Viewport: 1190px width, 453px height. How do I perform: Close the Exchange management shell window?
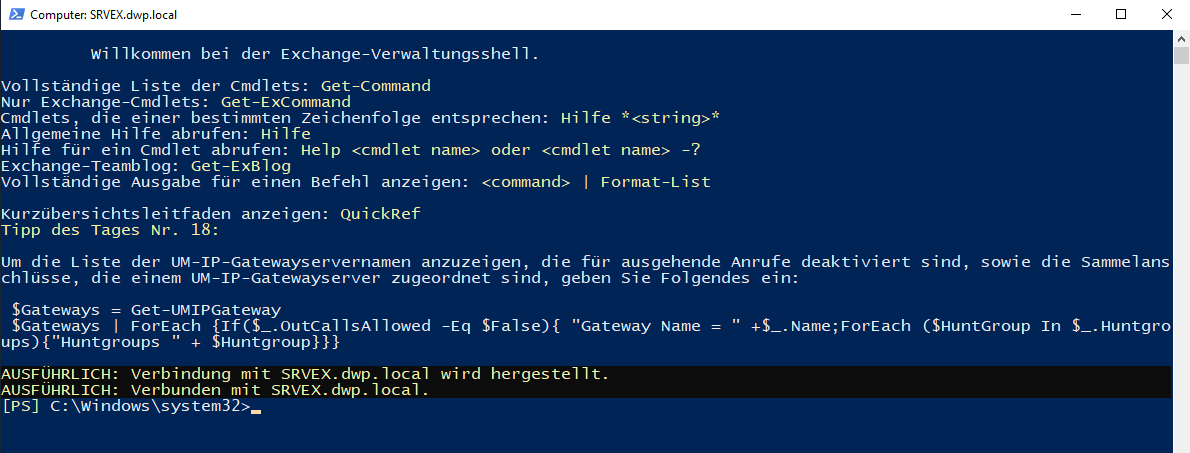[1166, 15]
